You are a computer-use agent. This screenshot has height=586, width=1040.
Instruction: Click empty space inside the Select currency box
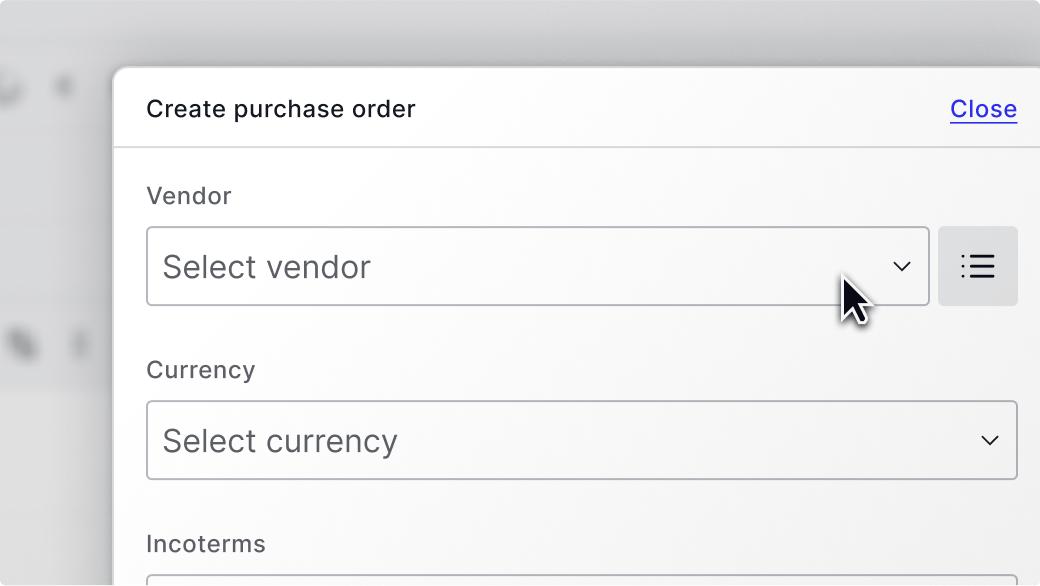tap(680, 440)
